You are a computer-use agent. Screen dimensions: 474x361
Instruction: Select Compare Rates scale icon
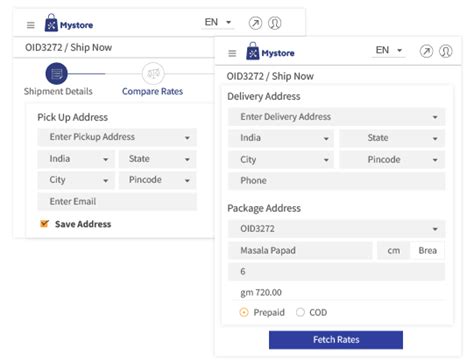[x=153, y=73]
